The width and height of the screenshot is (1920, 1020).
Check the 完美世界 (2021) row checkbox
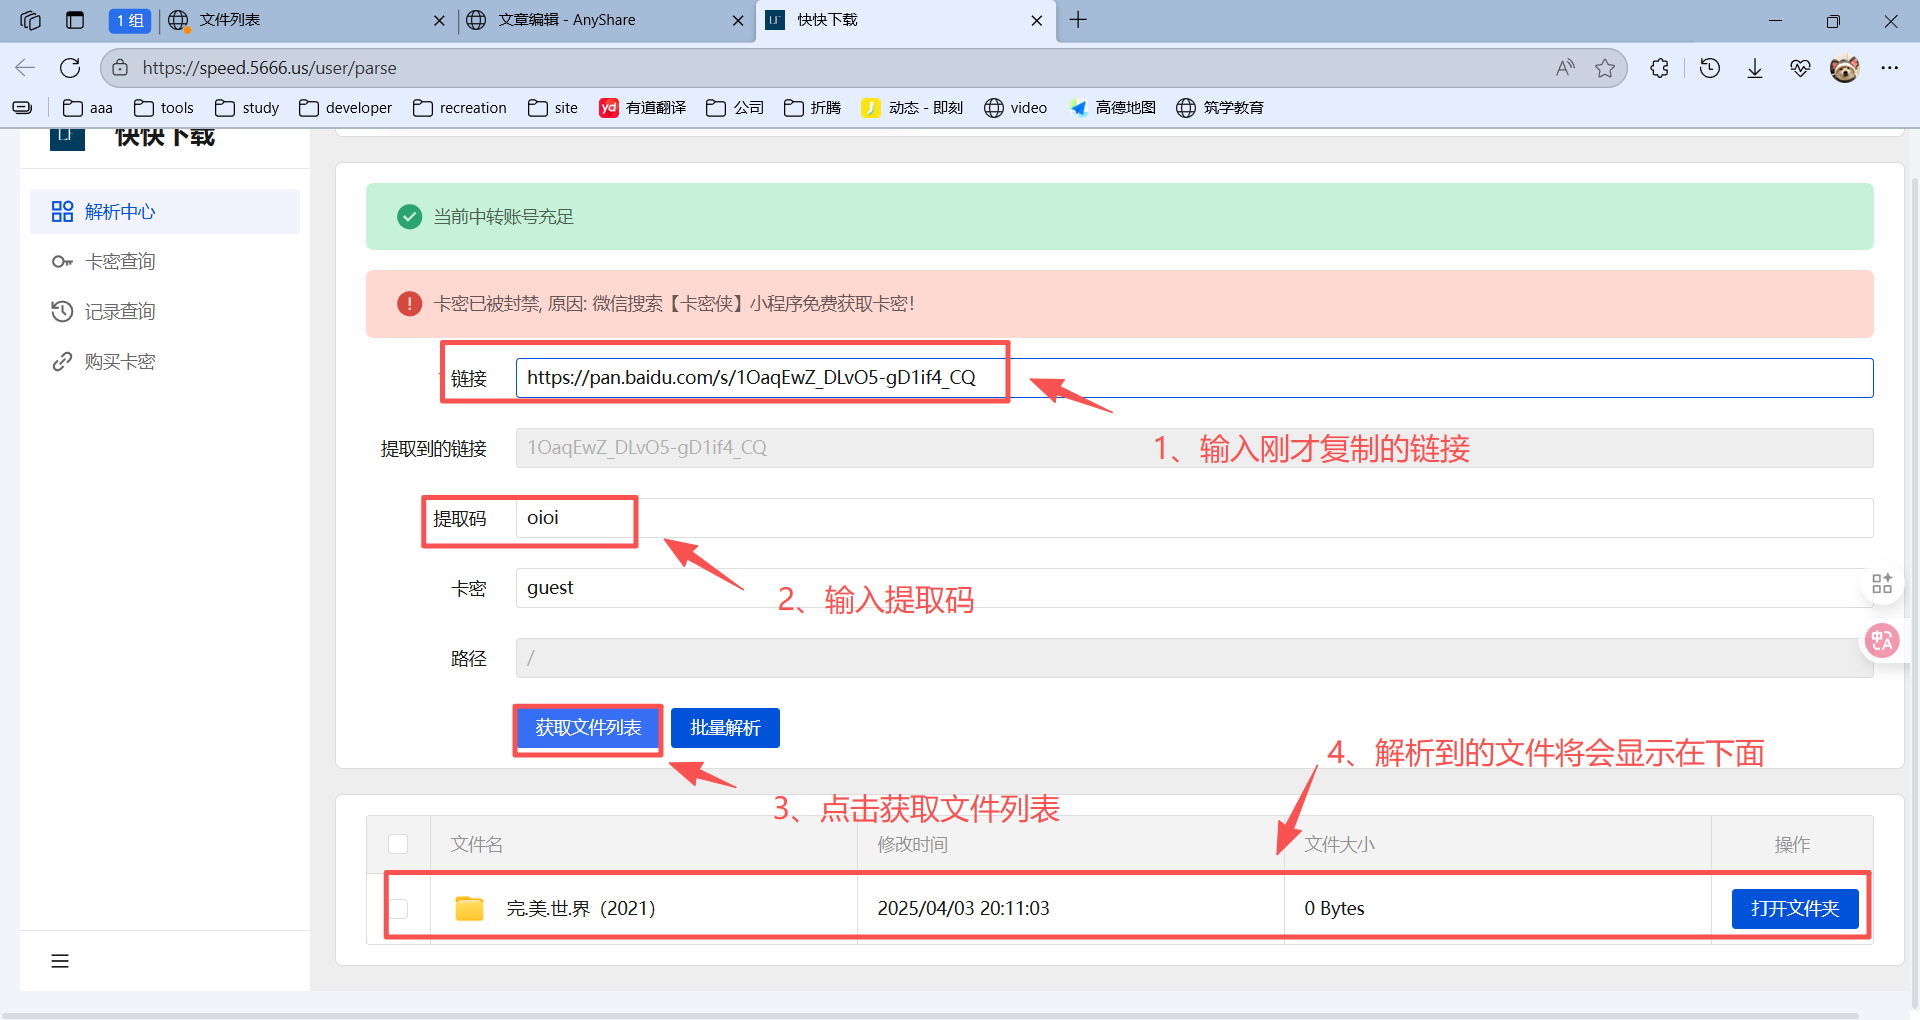click(398, 908)
